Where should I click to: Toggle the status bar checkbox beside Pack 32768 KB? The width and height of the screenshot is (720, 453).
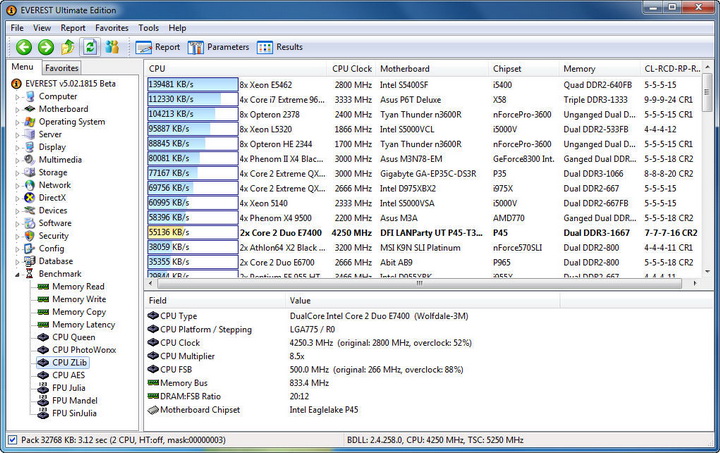(x=13, y=440)
